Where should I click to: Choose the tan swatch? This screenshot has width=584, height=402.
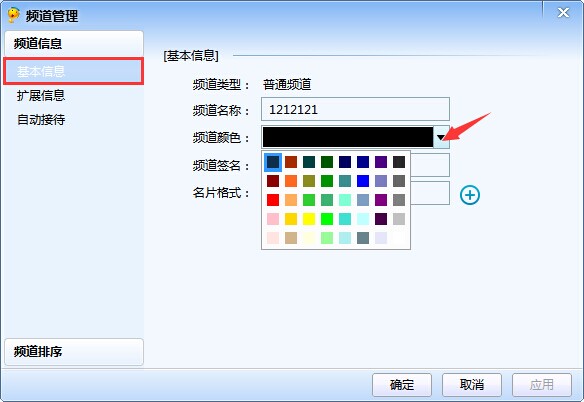pos(291,238)
